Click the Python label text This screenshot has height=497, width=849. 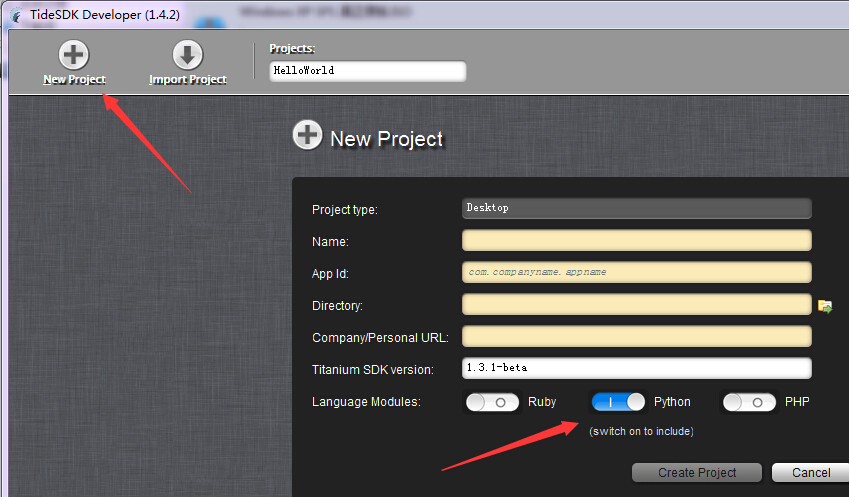(672, 402)
